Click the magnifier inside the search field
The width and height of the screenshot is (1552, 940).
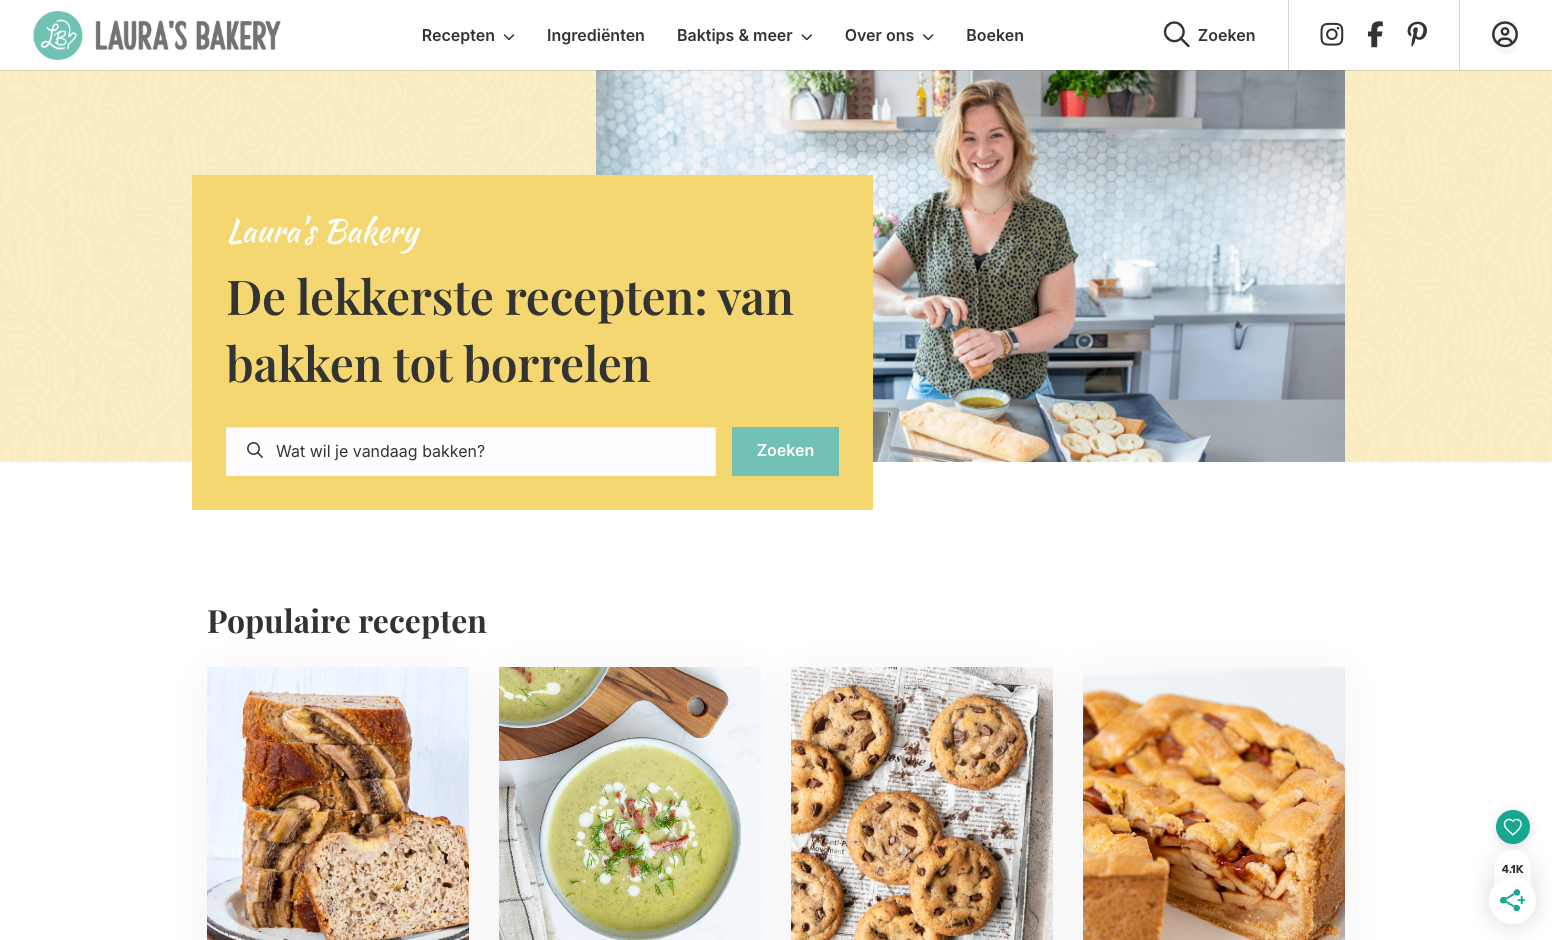pos(255,451)
